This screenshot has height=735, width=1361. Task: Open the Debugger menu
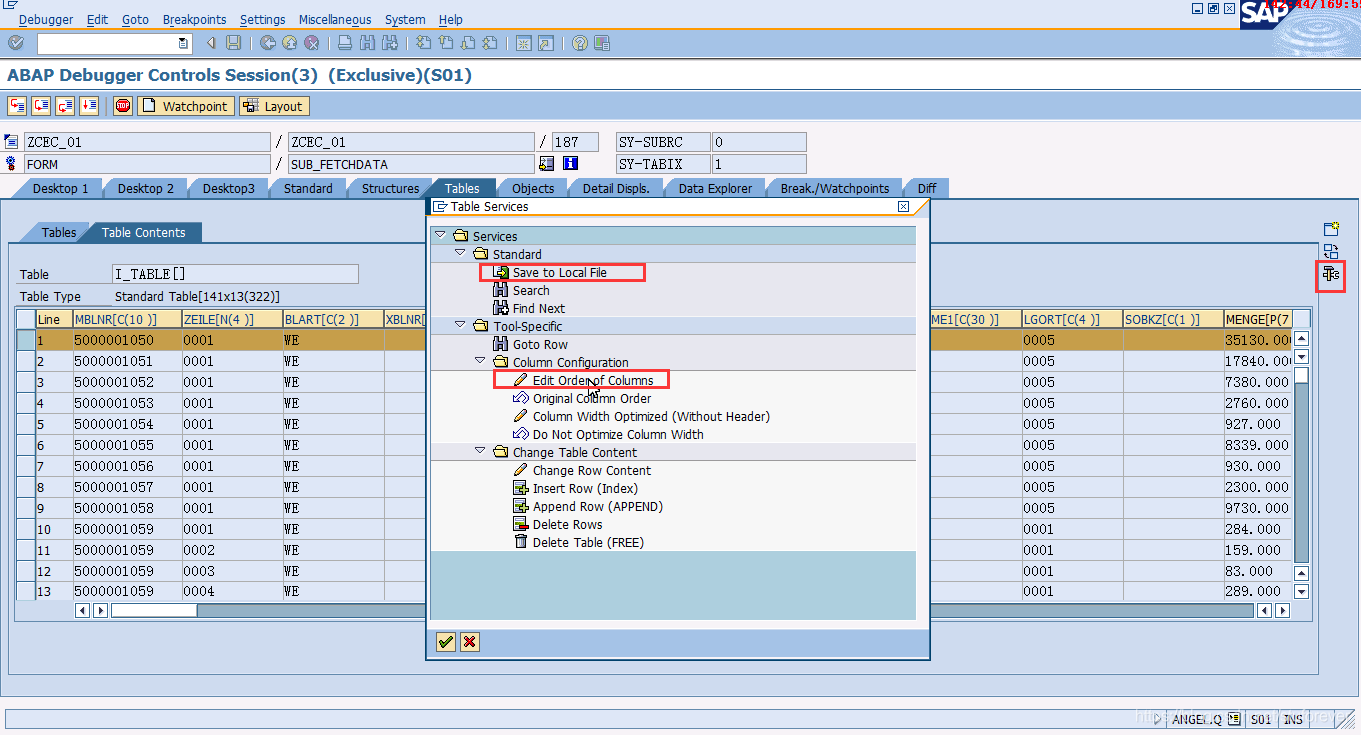46,19
